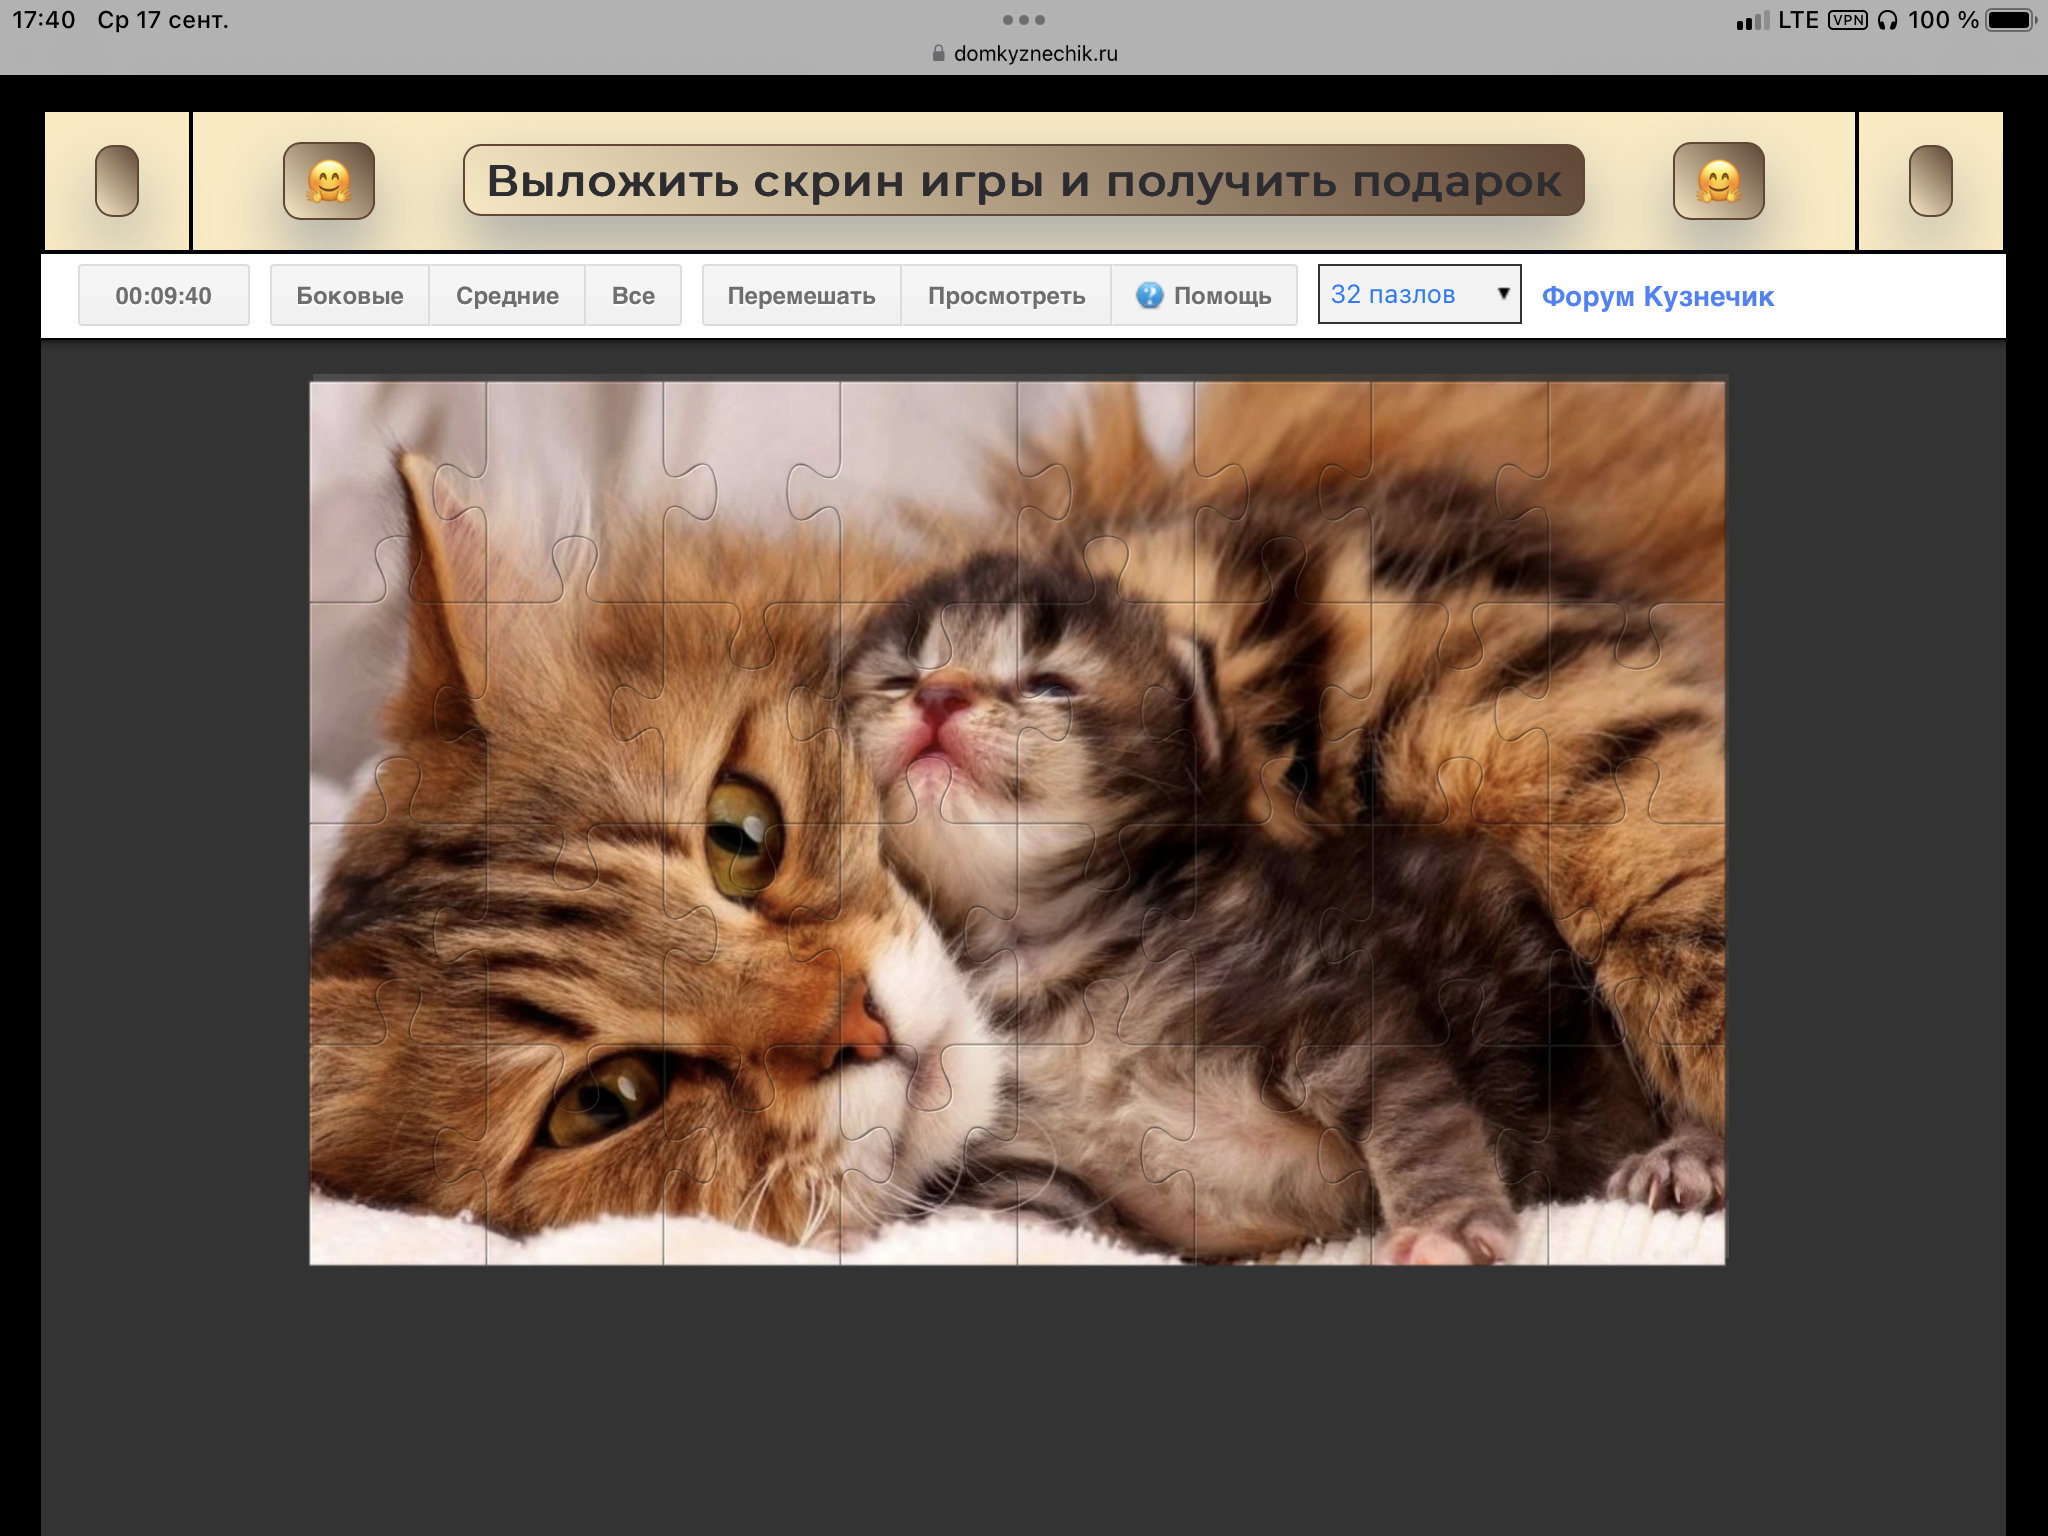Open the Помощь help button
2048x1536 pixels.
coord(1204,295)
